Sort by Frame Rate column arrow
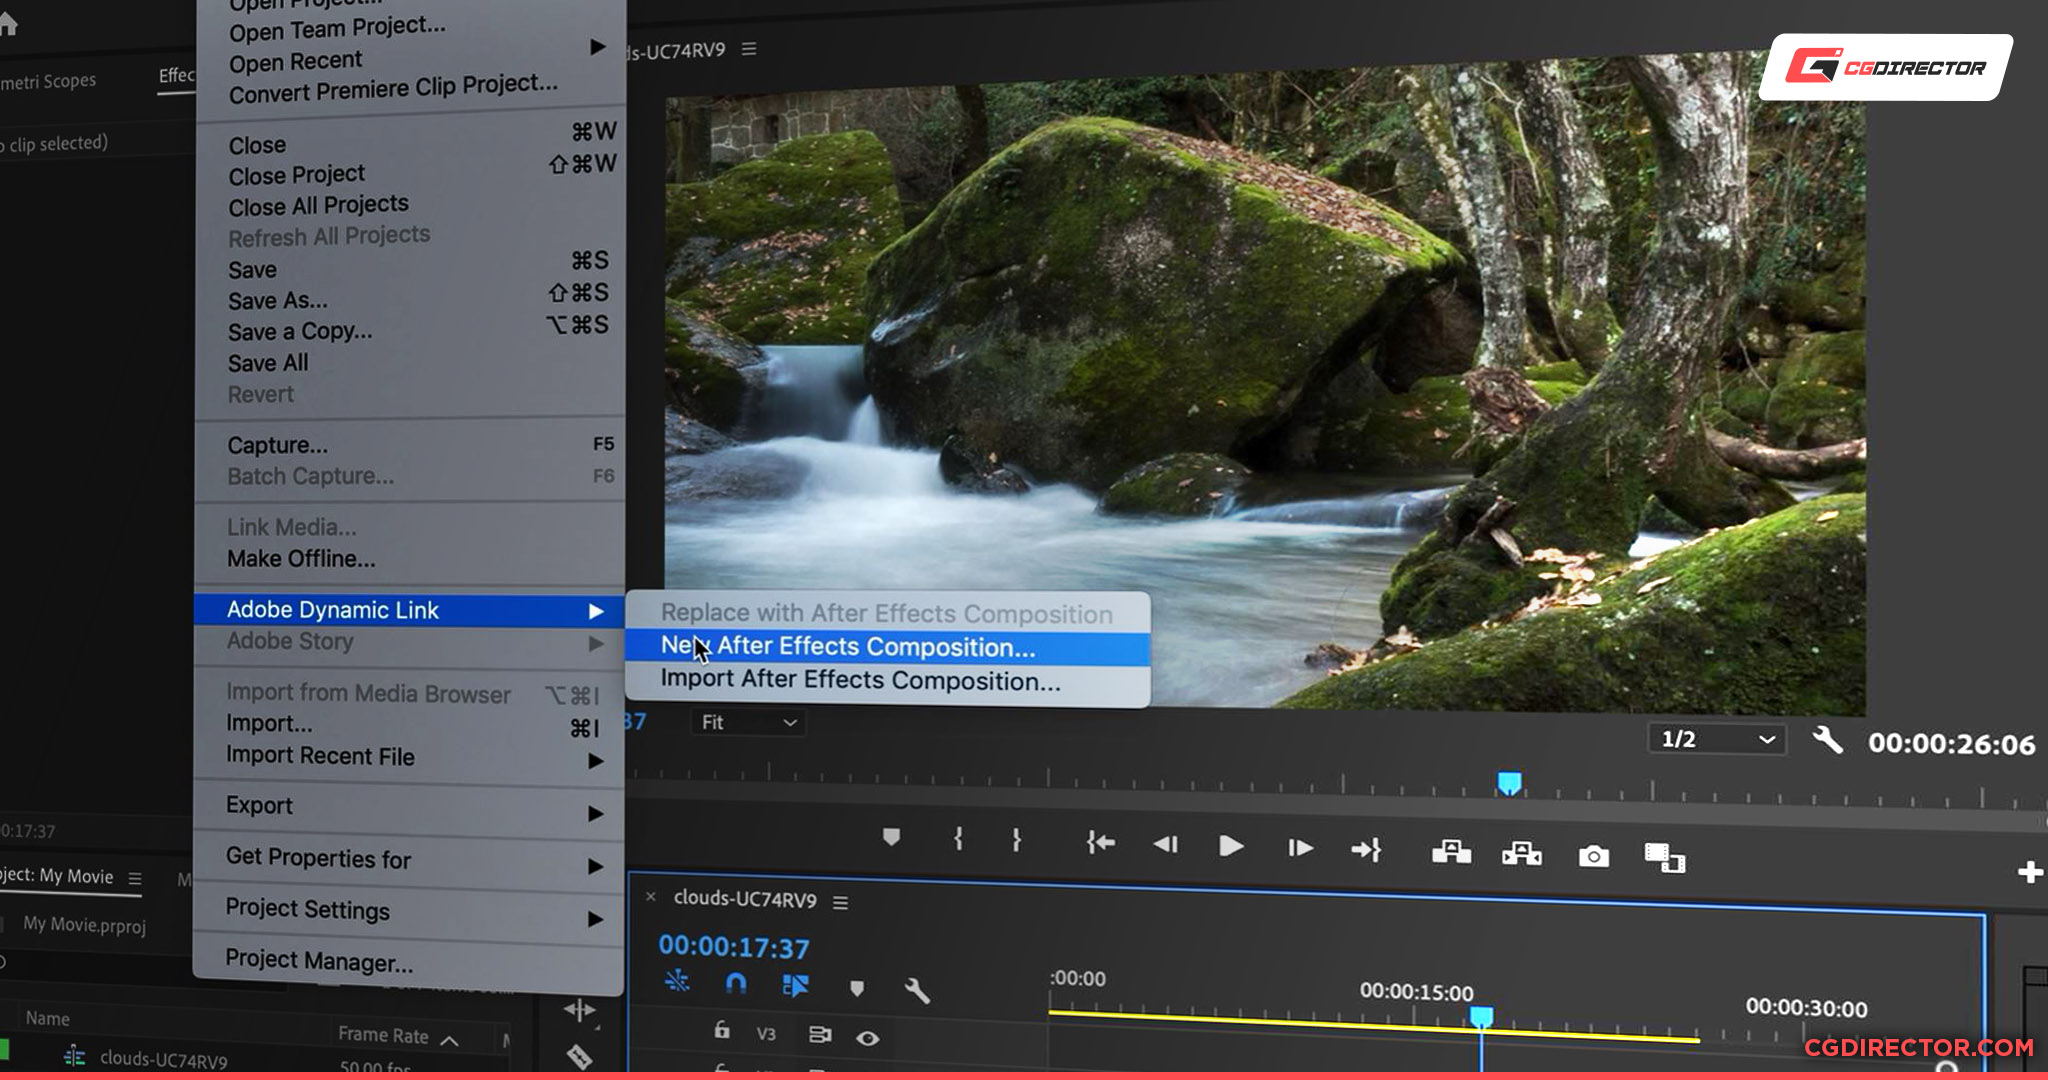The width and height of the screenshot is (2048, 1080). [450, 1040]
